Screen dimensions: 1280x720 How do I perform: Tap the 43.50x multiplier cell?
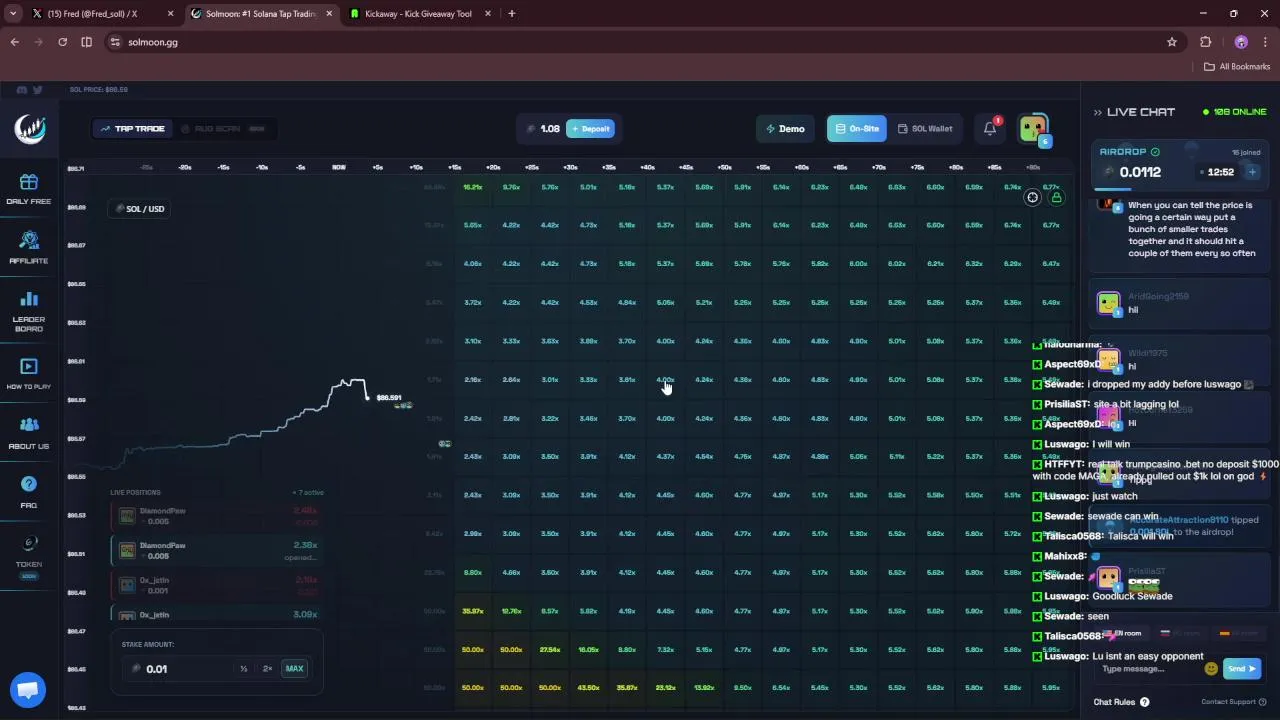coord(588,688)
